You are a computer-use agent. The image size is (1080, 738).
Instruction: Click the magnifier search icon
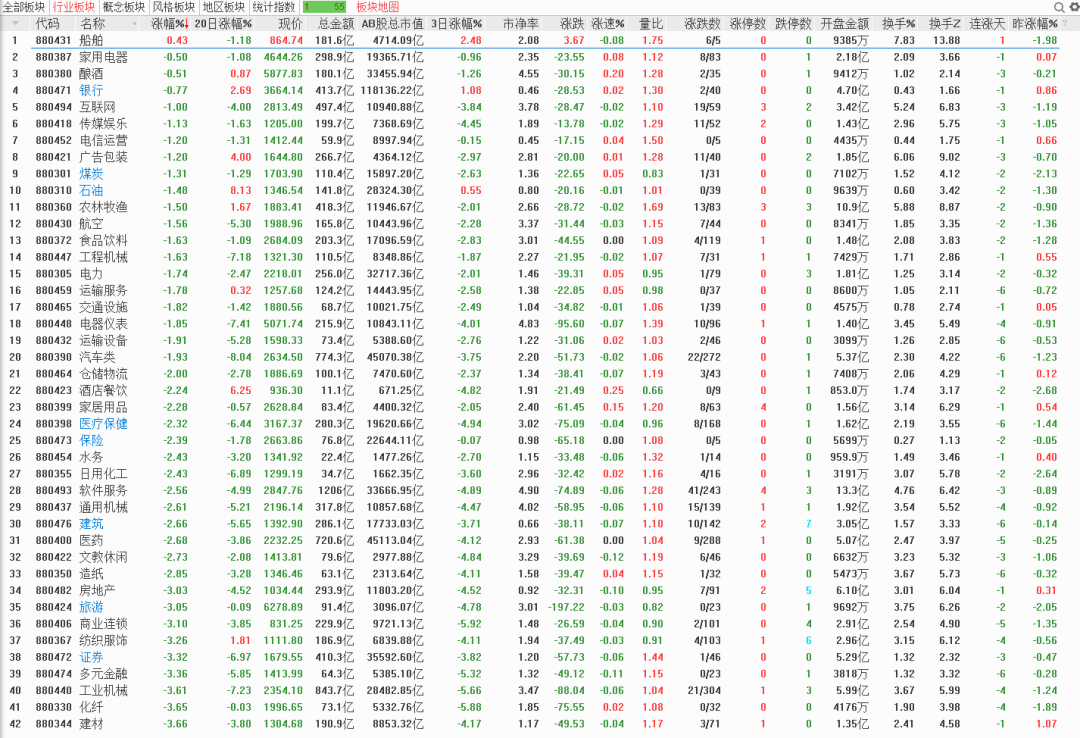tap(1059, 7)
